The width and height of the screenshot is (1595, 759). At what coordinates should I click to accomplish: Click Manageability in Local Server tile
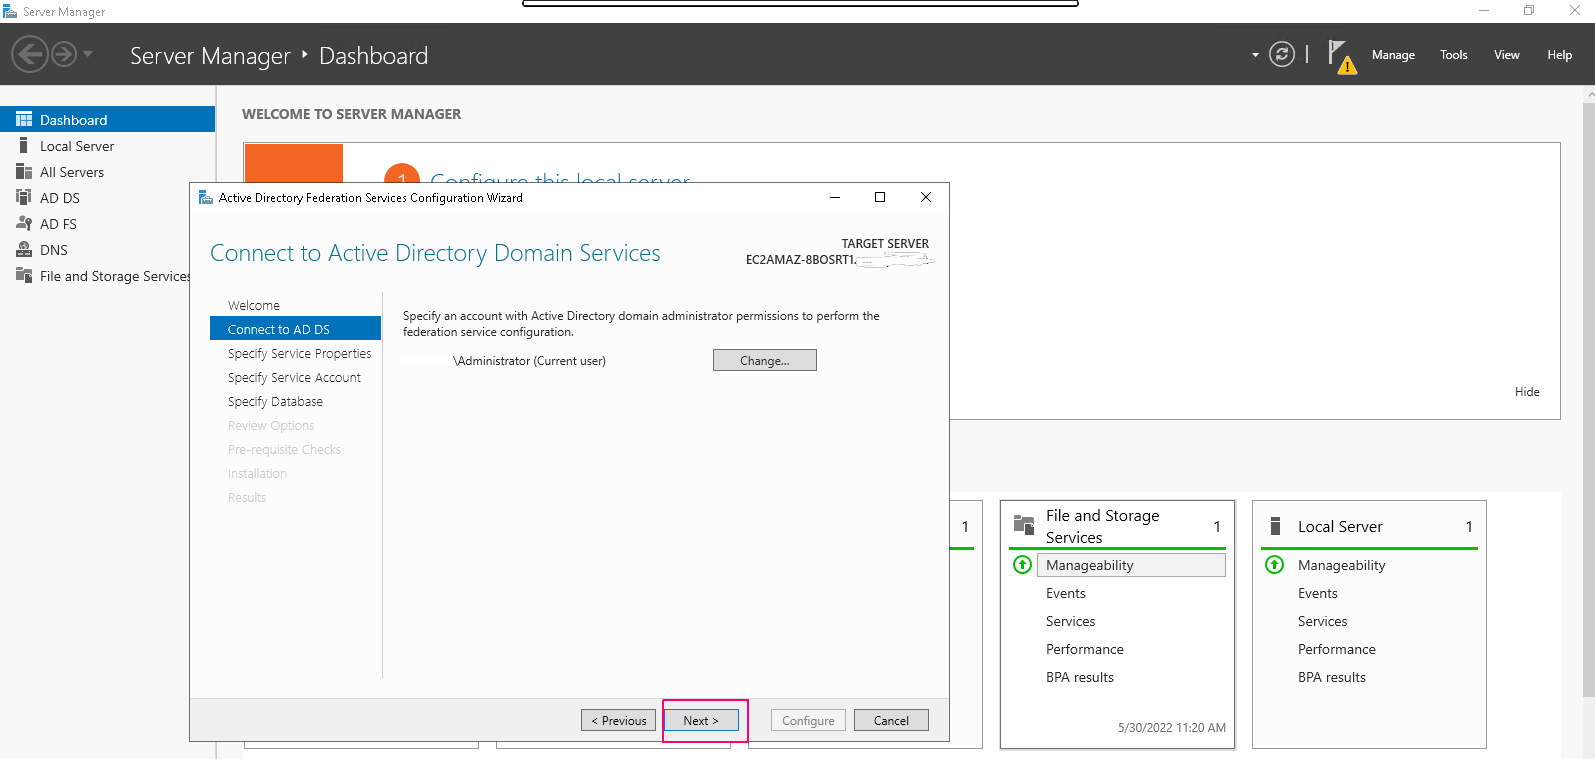click(1342, 565)
